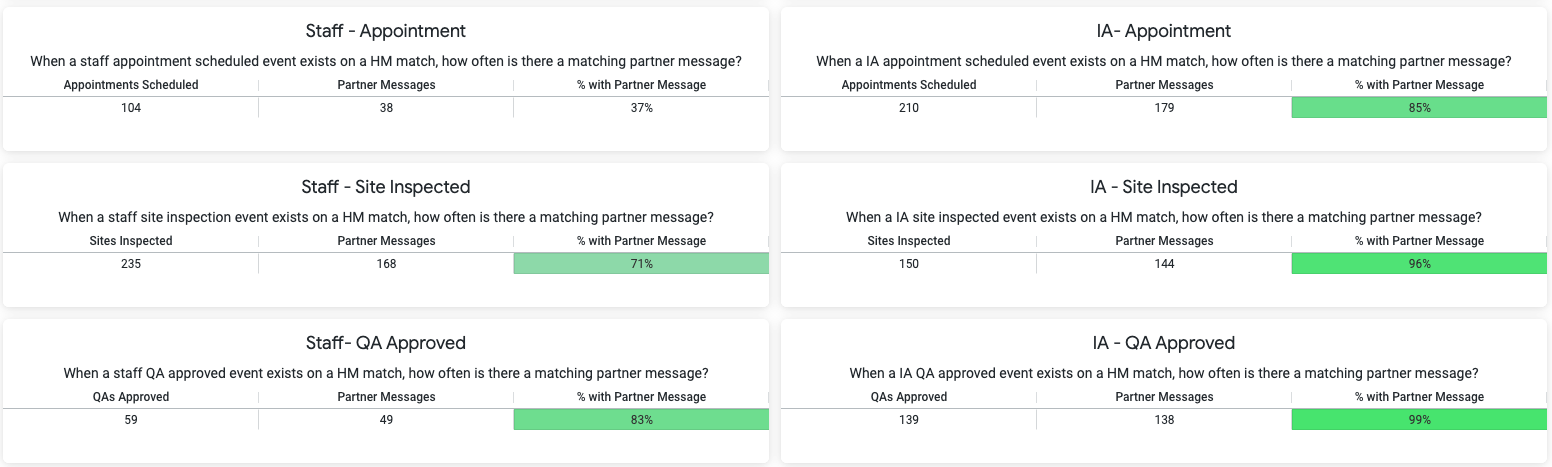Select the 37% cell in Staff - Appointment
The height and width of the screenshot is (467, 1552).
(641, 108)
